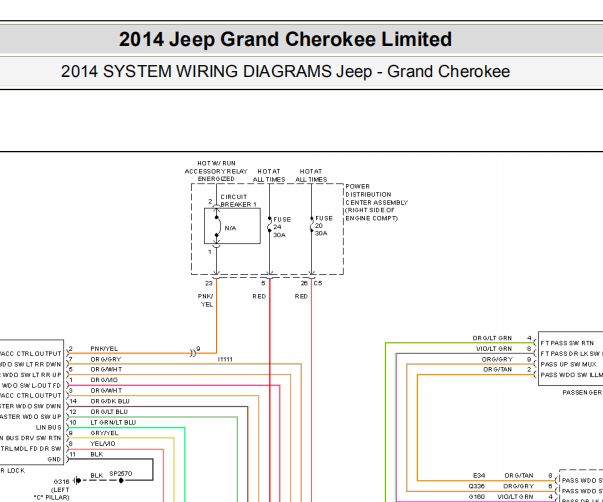Click the "C5" connector label
Screen dimensions: 603x502
(x=318, y=283)
